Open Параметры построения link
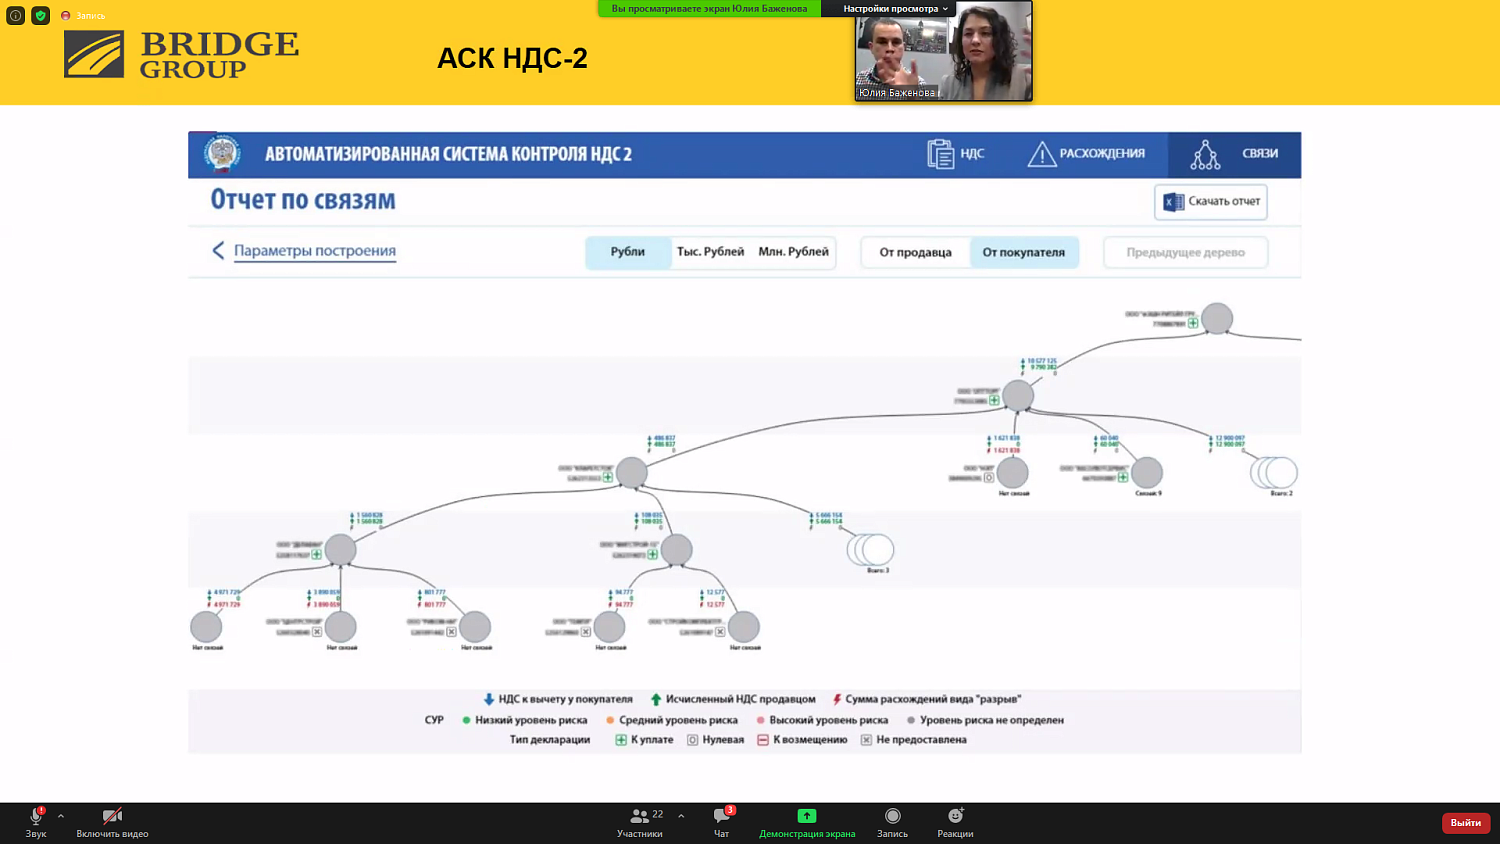Image resolution: width=1500 pixels, height=844 pixels. [315, 251]
